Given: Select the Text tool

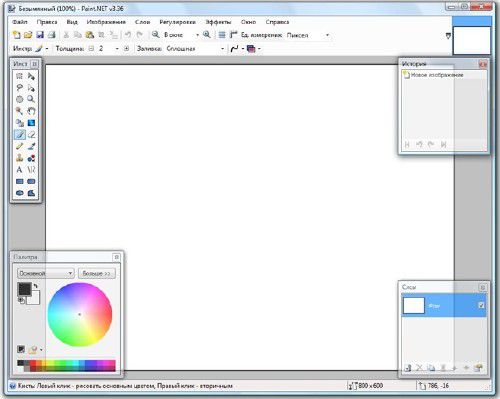Looking at the screenshot, I should click(20, 169).
